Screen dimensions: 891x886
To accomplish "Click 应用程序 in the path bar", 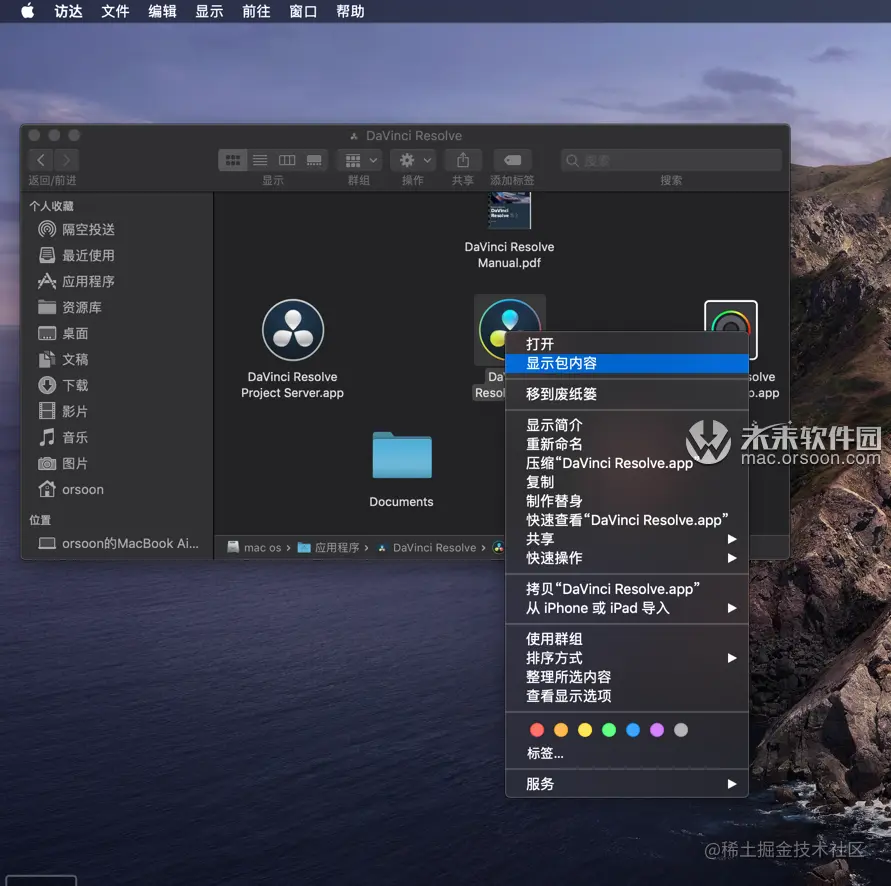I will point(329,548).
